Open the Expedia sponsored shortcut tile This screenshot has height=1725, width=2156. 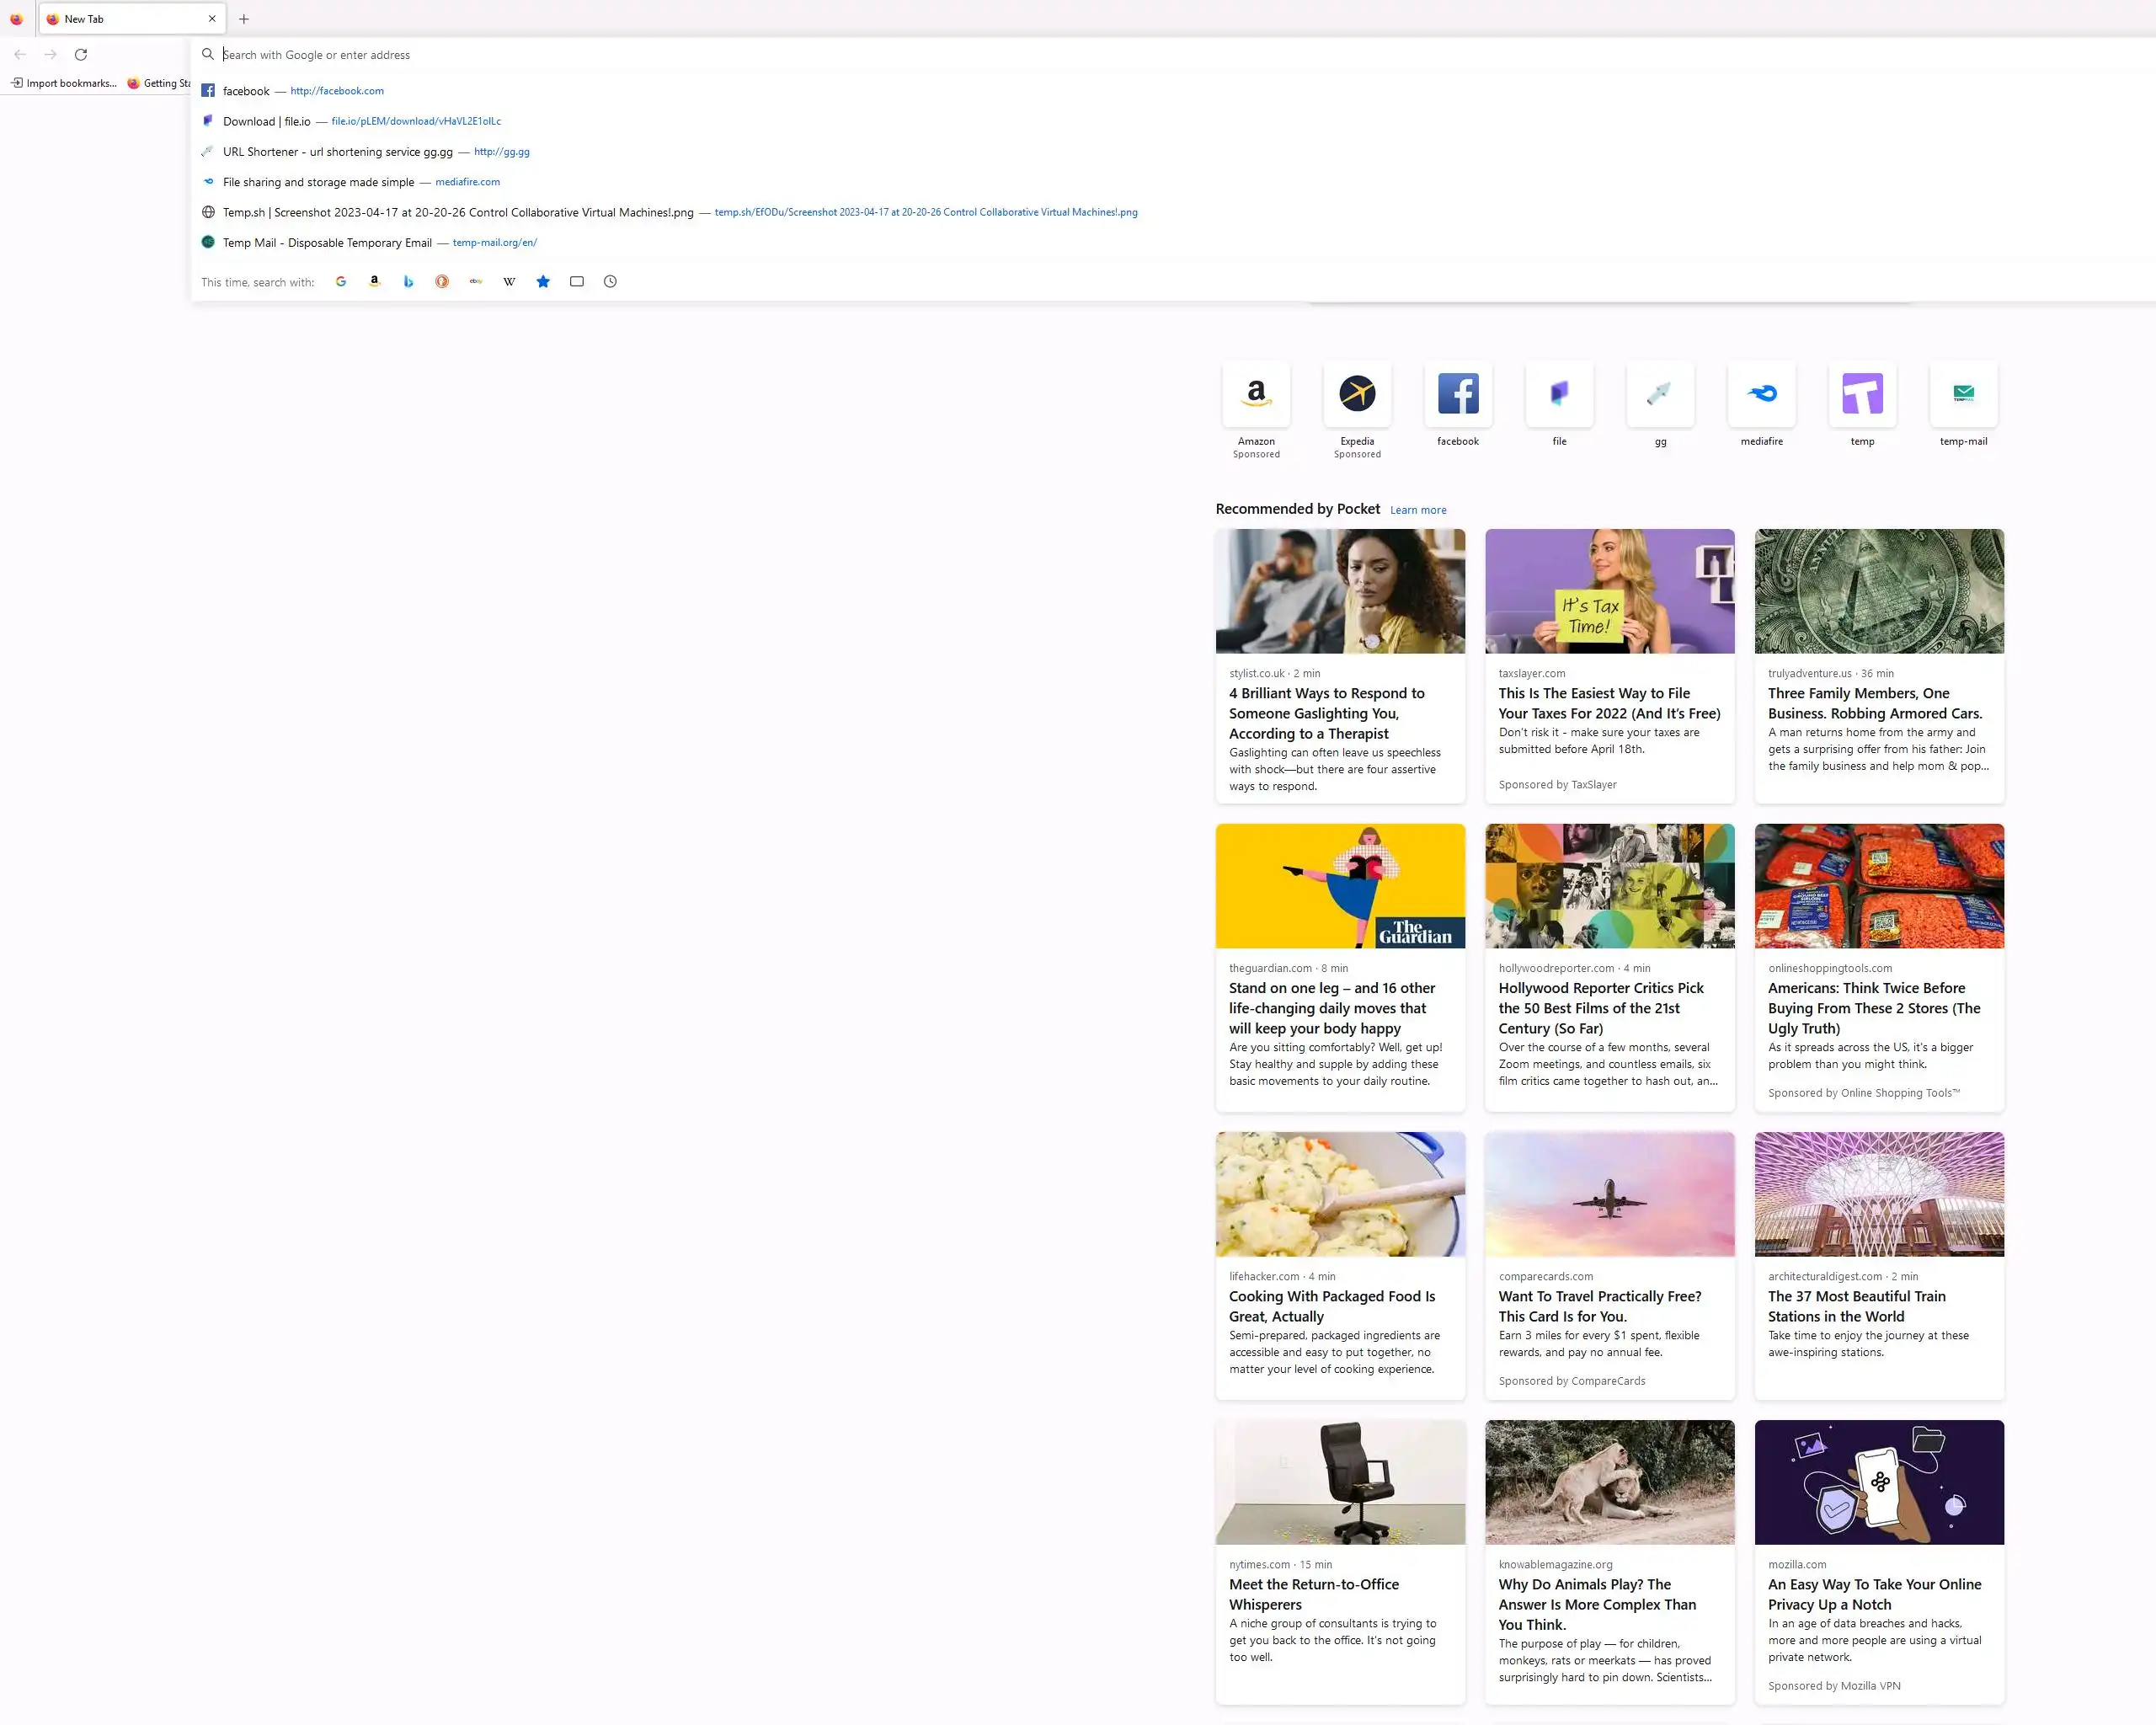pos(1357,394)
